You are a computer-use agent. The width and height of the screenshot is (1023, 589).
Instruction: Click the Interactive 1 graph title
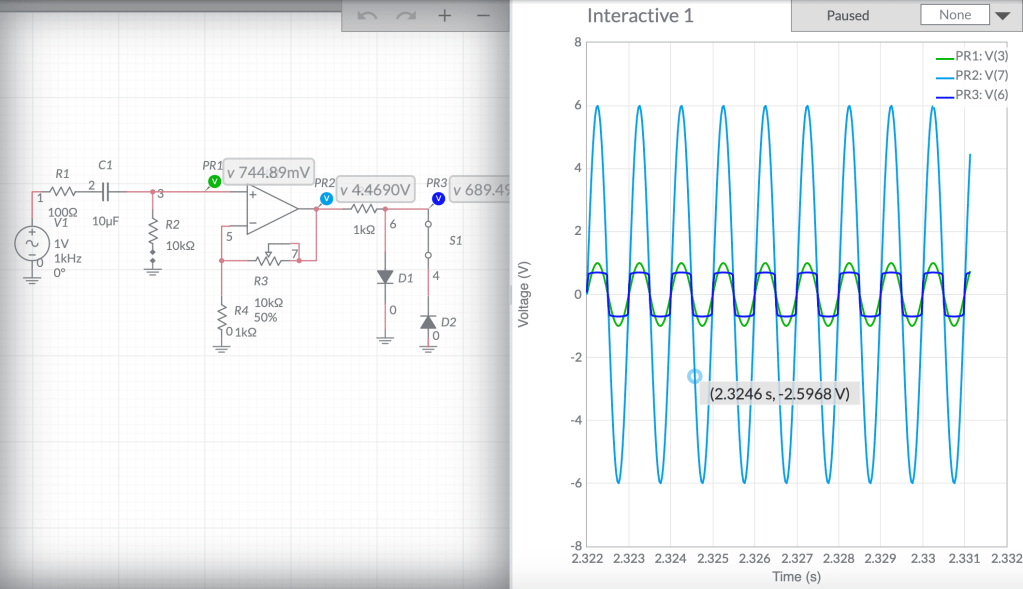point(640,16)
